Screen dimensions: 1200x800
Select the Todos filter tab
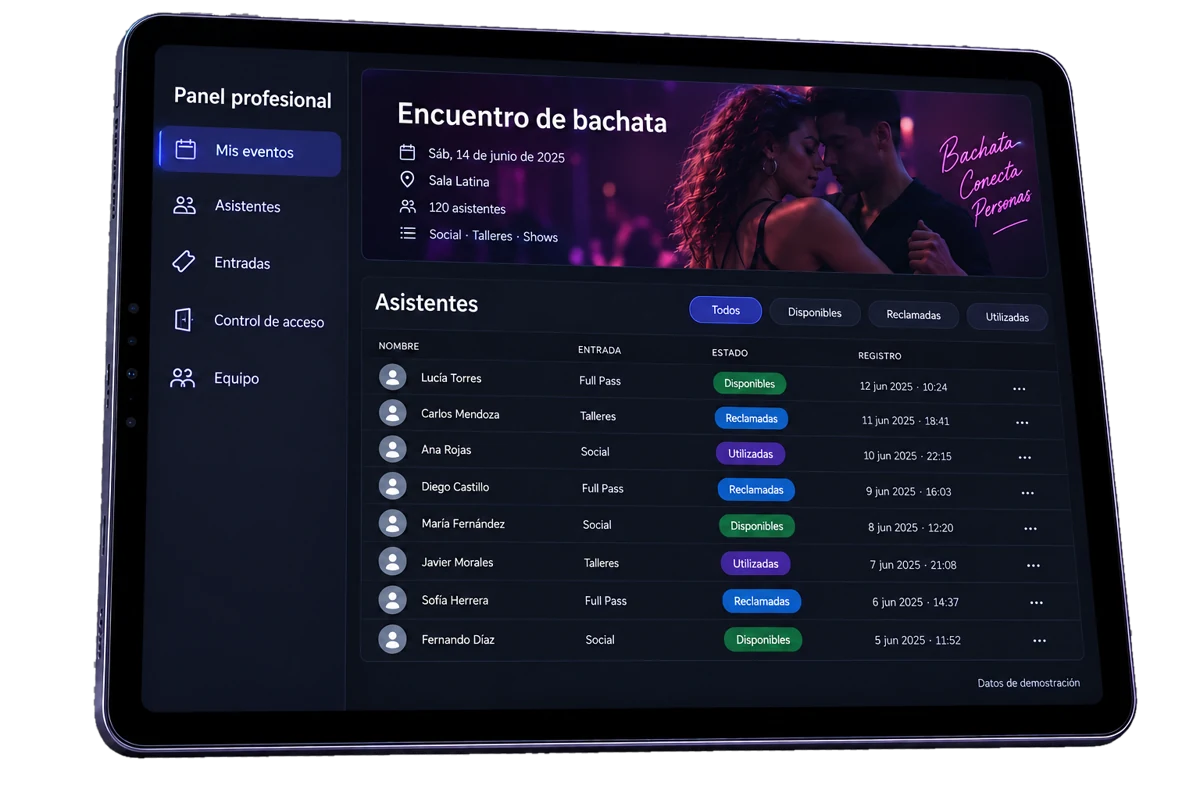[726, 310]
